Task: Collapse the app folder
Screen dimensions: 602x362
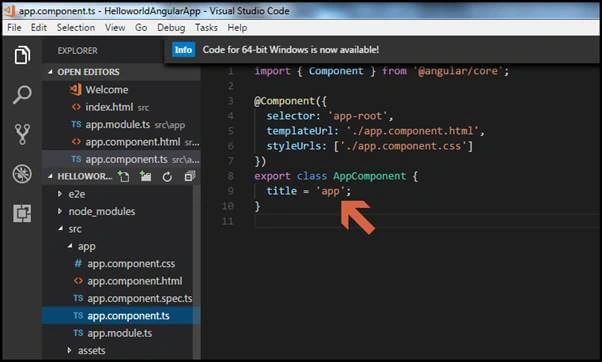Action: (x=69, y=246)
